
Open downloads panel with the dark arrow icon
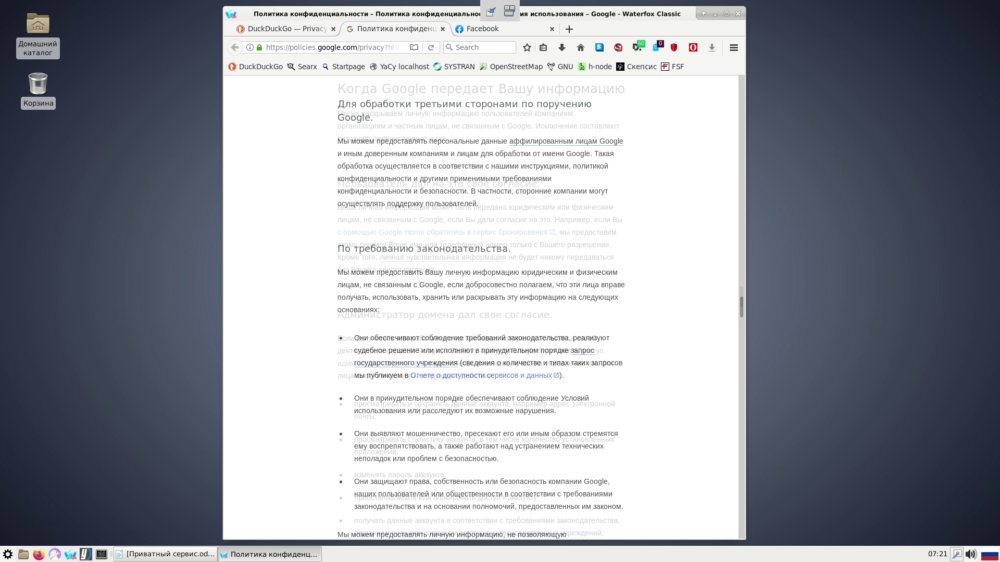click(x=562, y=47)
